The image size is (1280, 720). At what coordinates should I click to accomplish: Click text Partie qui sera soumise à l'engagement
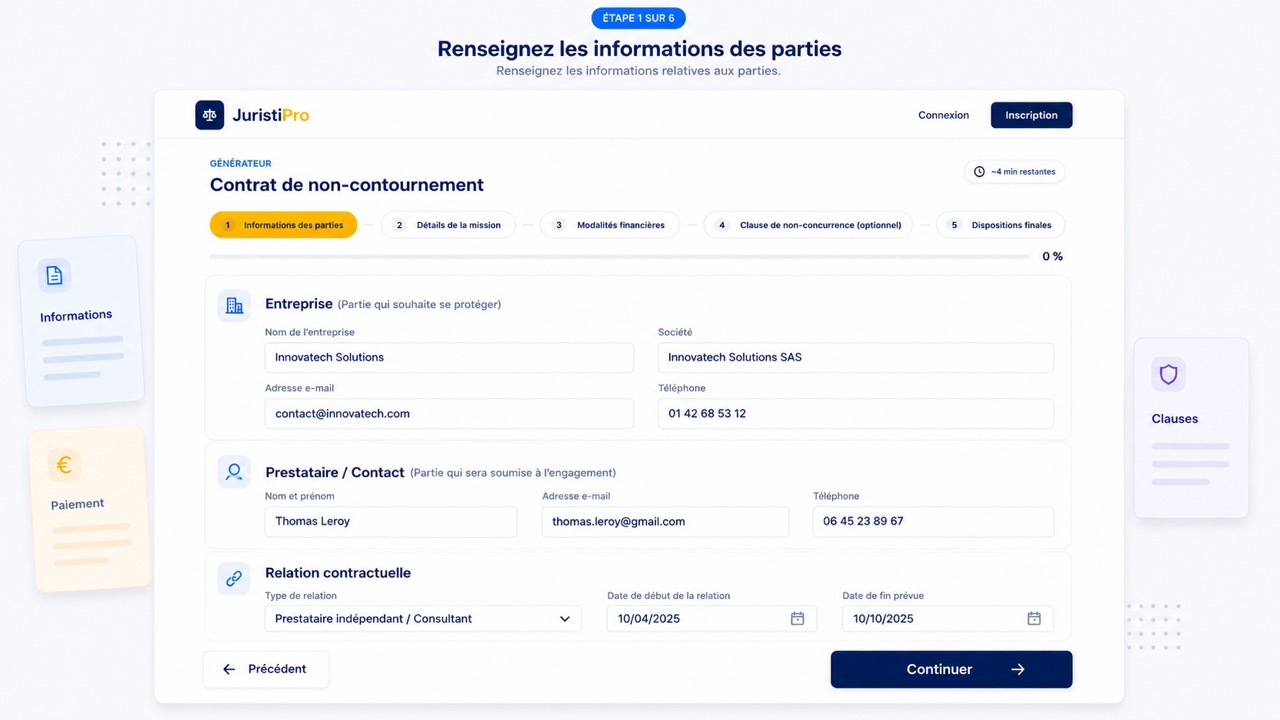pyautogui.click(x=513, y=472)
